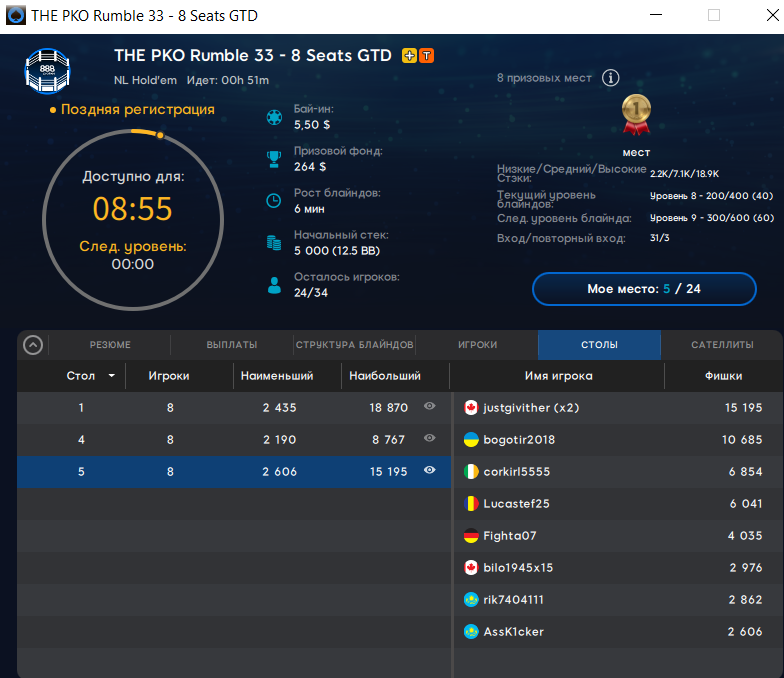
Task: Sort tables by Игроки column header
Action: tap(169, 376)
